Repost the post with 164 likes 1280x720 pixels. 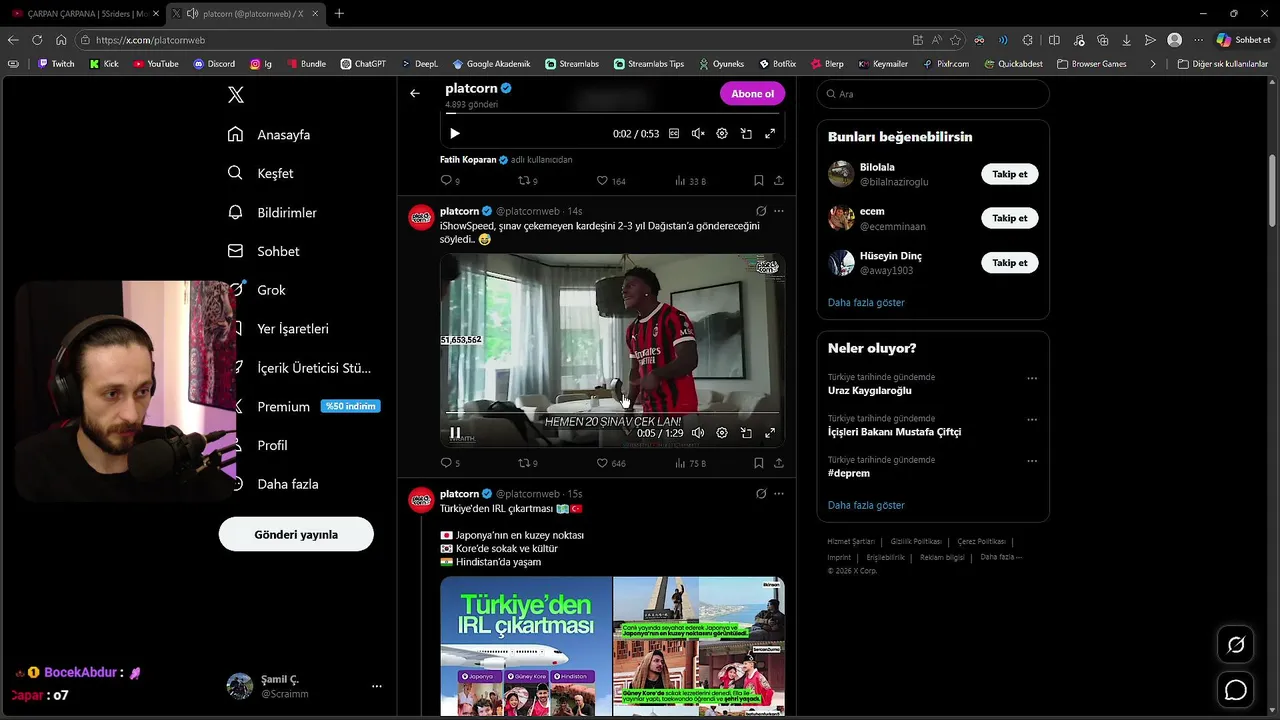point(527,181)
